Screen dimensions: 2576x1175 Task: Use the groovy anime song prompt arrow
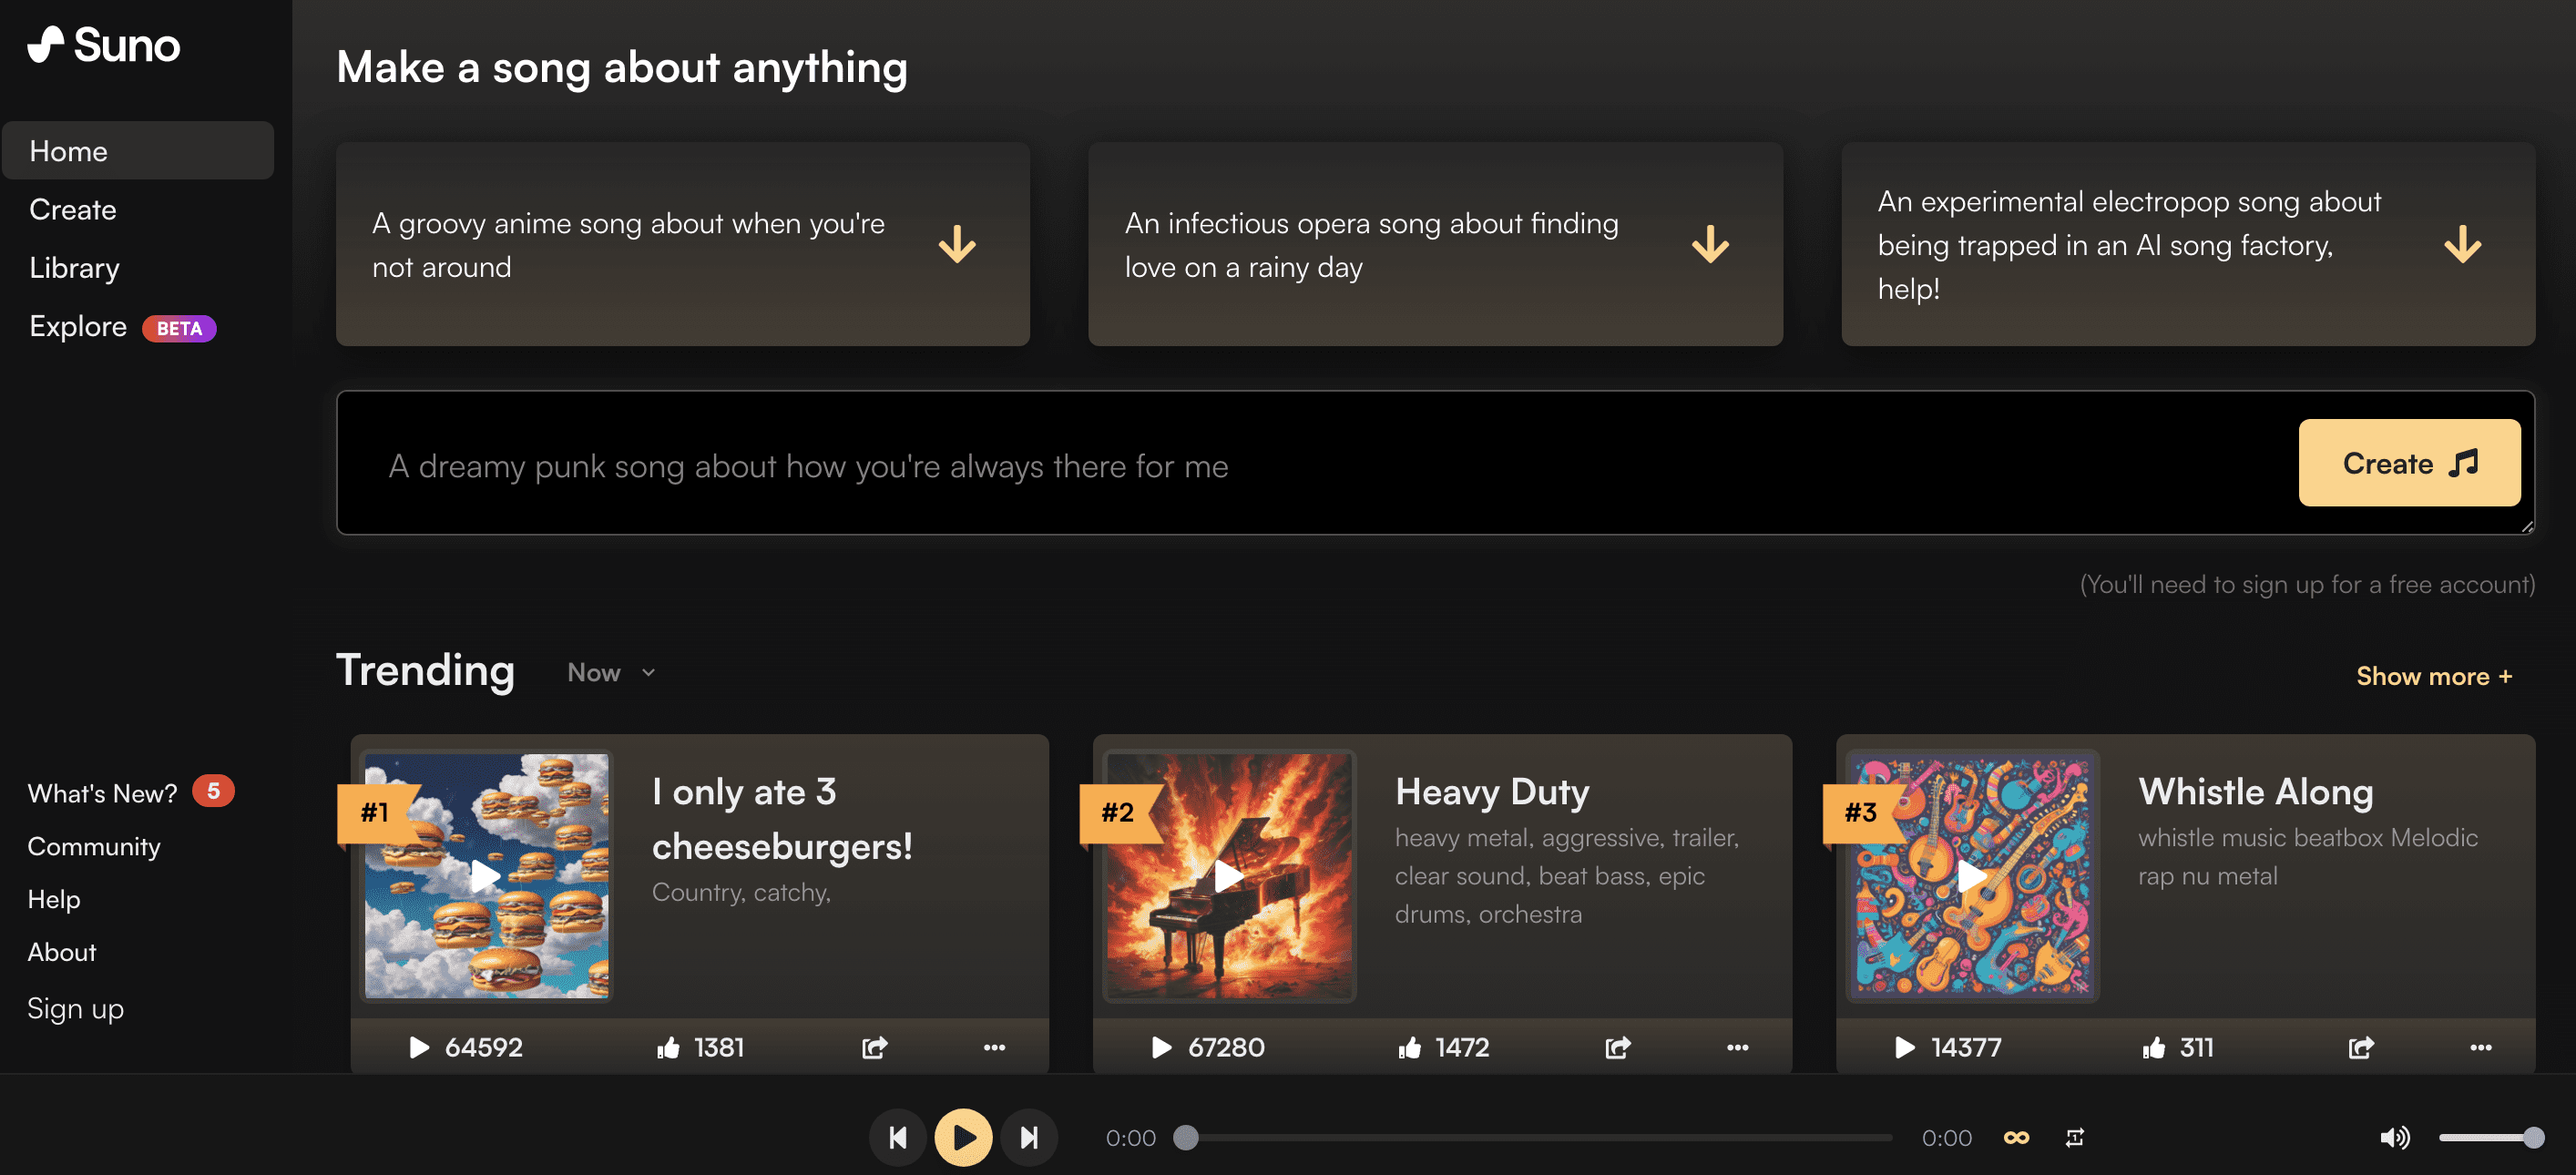[957, 244]
